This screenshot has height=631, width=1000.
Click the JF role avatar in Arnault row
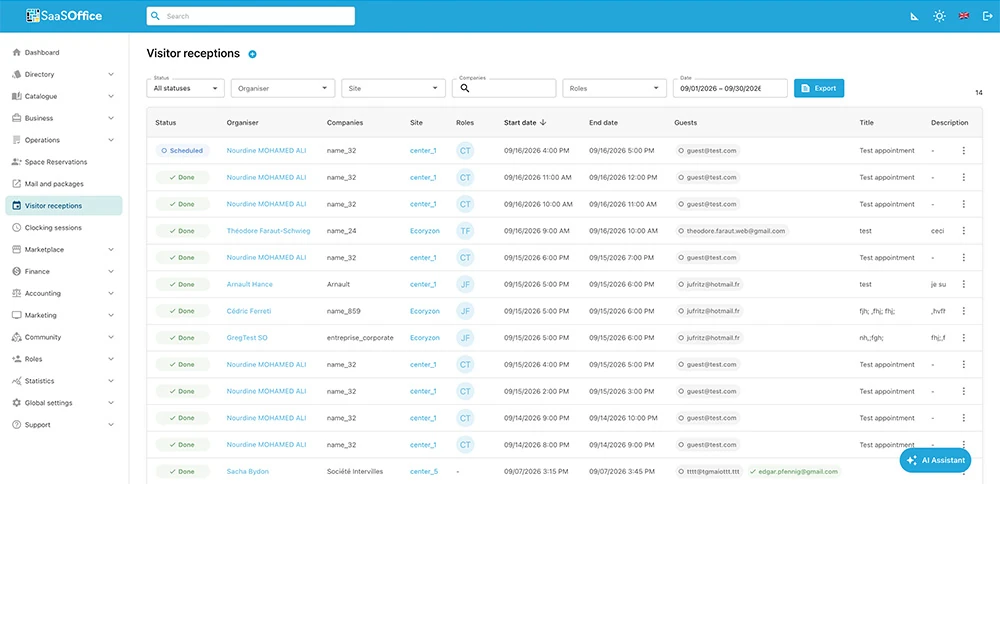coord(465,285)
